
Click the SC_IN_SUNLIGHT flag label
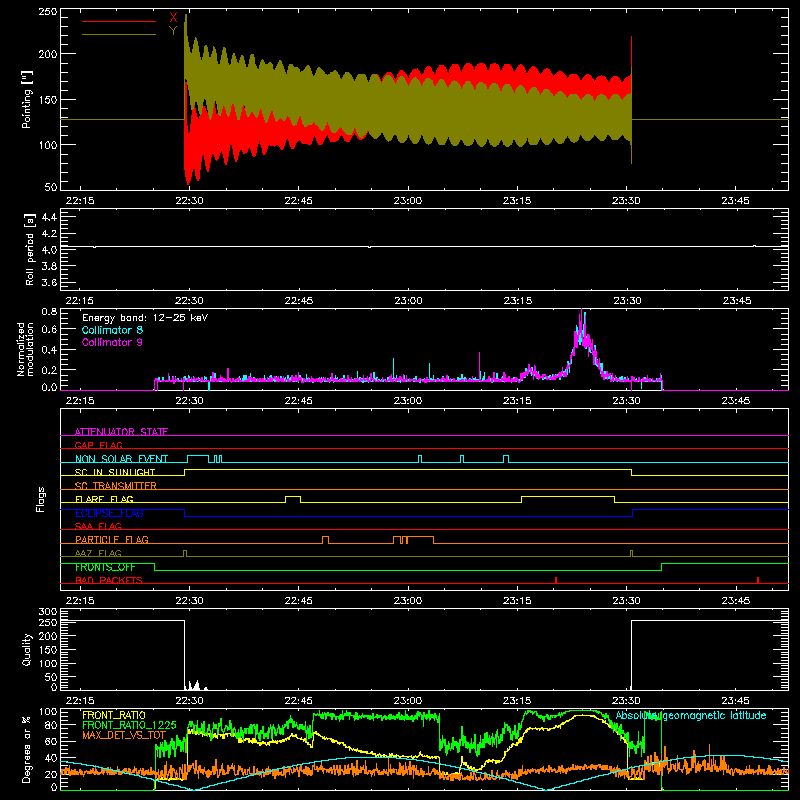[115, 472]
